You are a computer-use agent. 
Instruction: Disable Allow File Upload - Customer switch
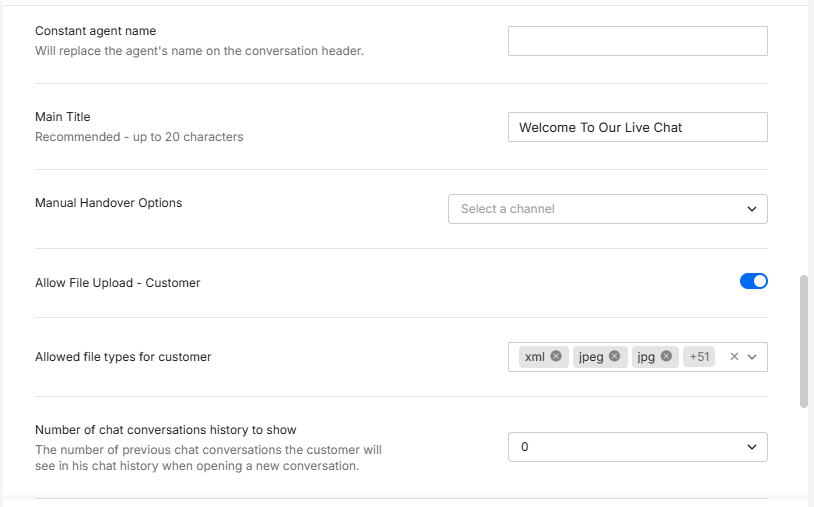click(754, 281)
